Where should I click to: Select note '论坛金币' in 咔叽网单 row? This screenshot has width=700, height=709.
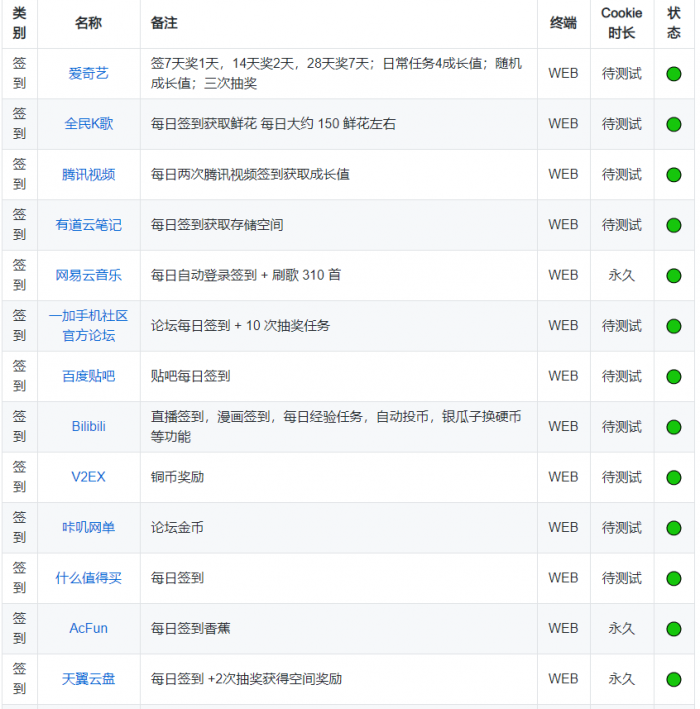point(177,527)
